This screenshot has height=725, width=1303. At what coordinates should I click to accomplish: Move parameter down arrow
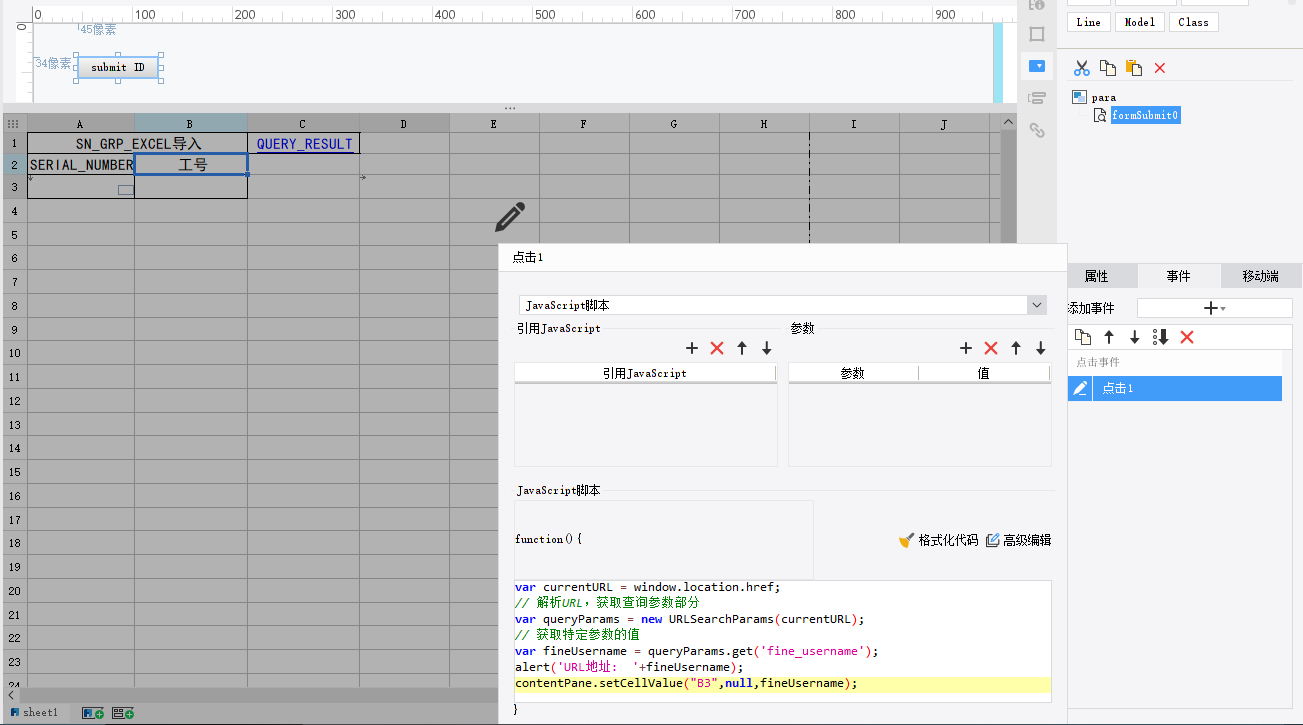pos(1041,348)
